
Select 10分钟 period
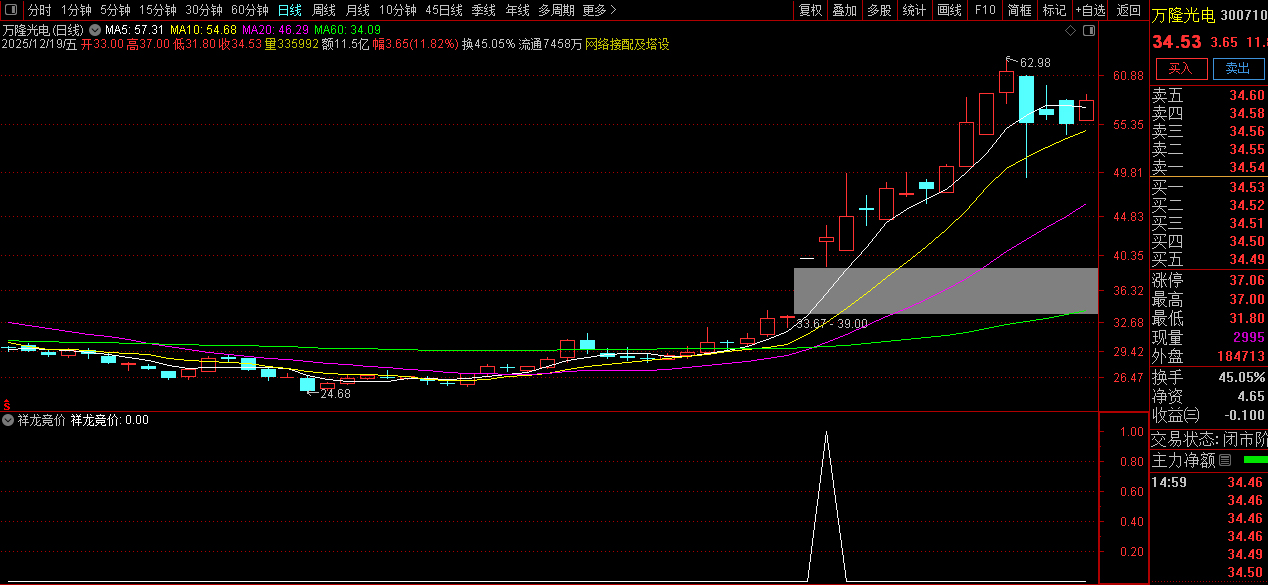pyautogui.click(x=397, y=10)
